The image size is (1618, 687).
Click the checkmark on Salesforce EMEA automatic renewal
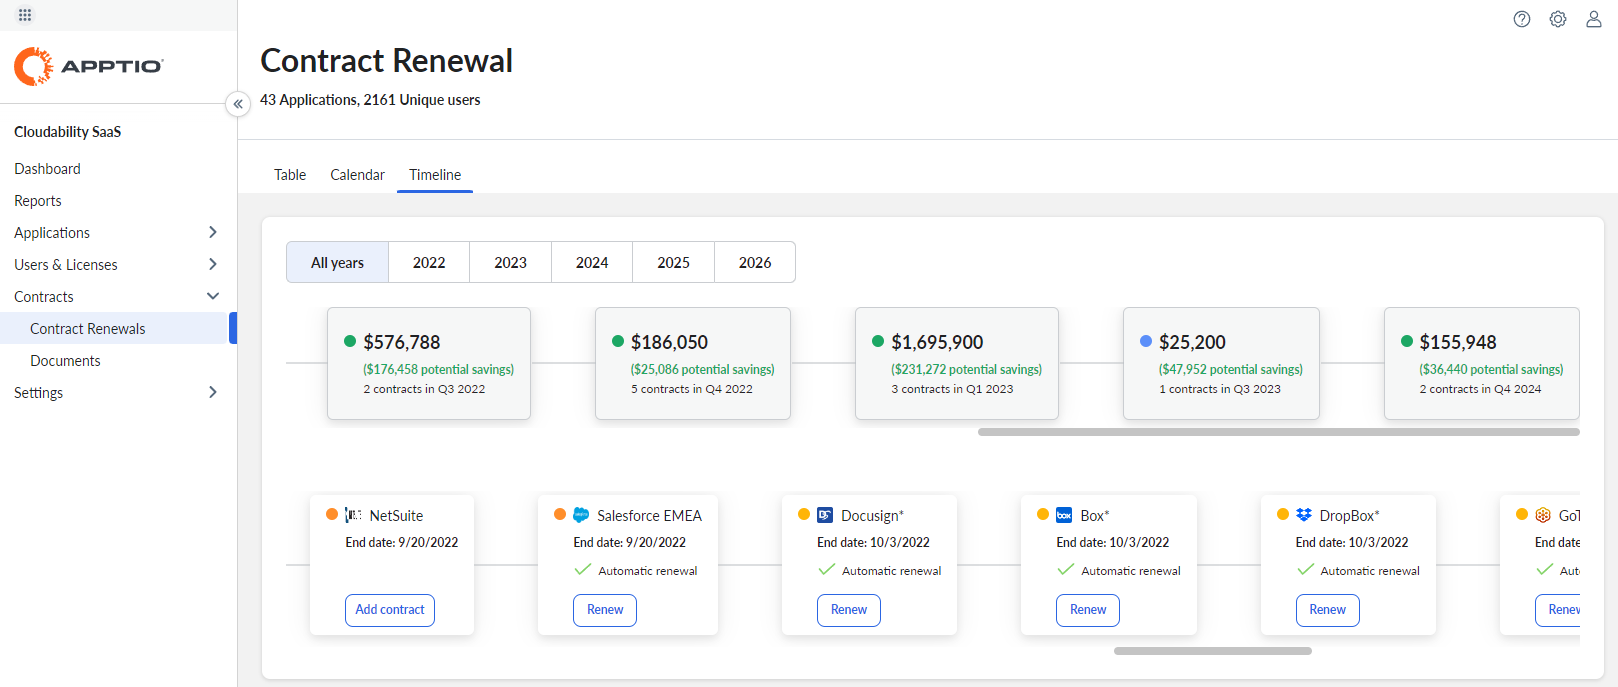pos(583,570)
